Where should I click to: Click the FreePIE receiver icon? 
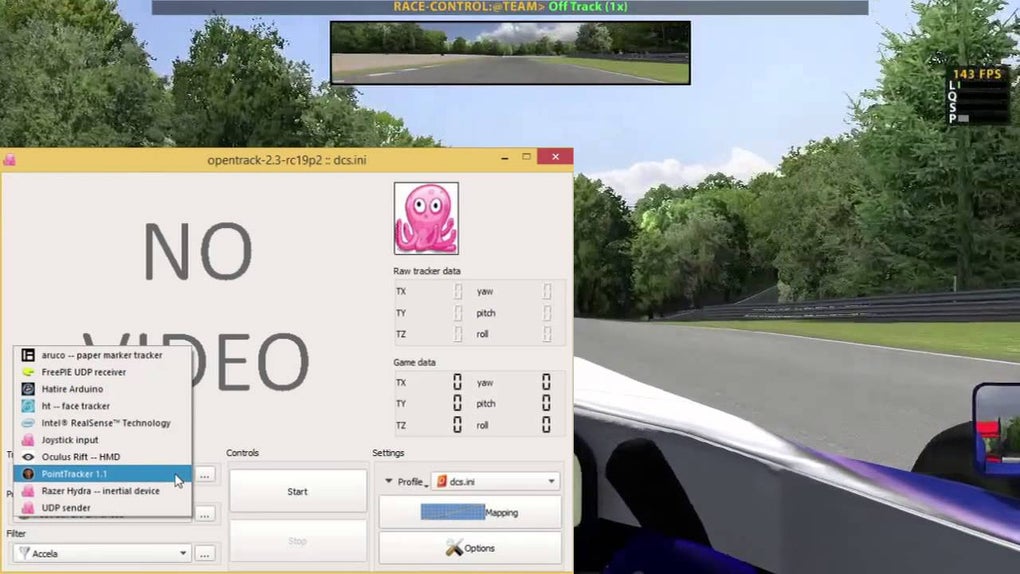(28, 372)
